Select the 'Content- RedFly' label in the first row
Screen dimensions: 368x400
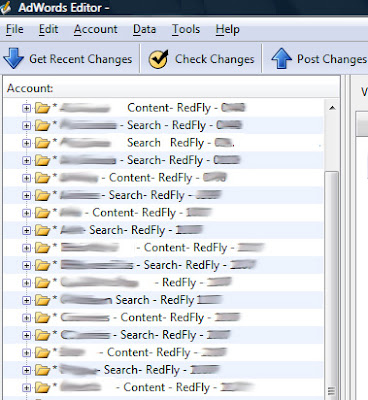[x=169, y=108]
